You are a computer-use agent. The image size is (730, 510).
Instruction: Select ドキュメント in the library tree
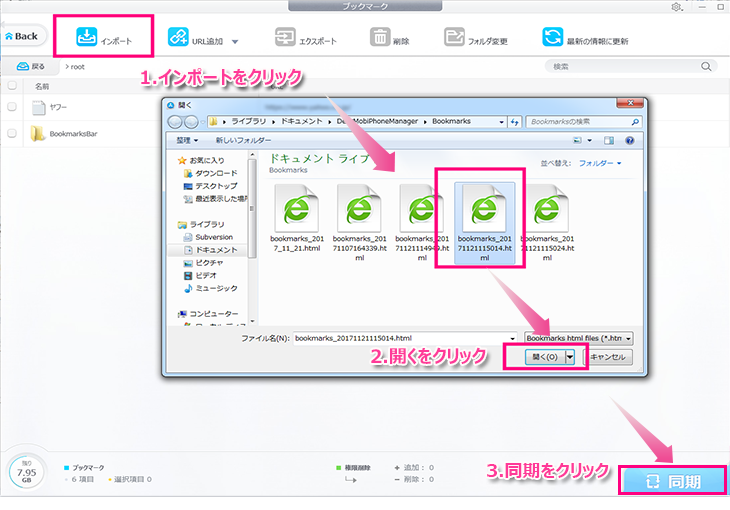(215, 249)
